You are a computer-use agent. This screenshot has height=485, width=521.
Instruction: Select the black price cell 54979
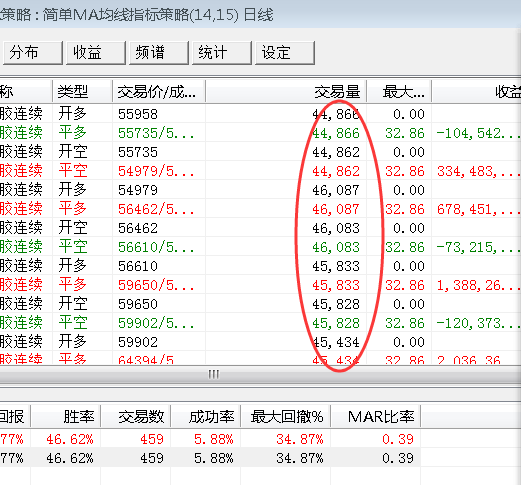coord(137,190)
